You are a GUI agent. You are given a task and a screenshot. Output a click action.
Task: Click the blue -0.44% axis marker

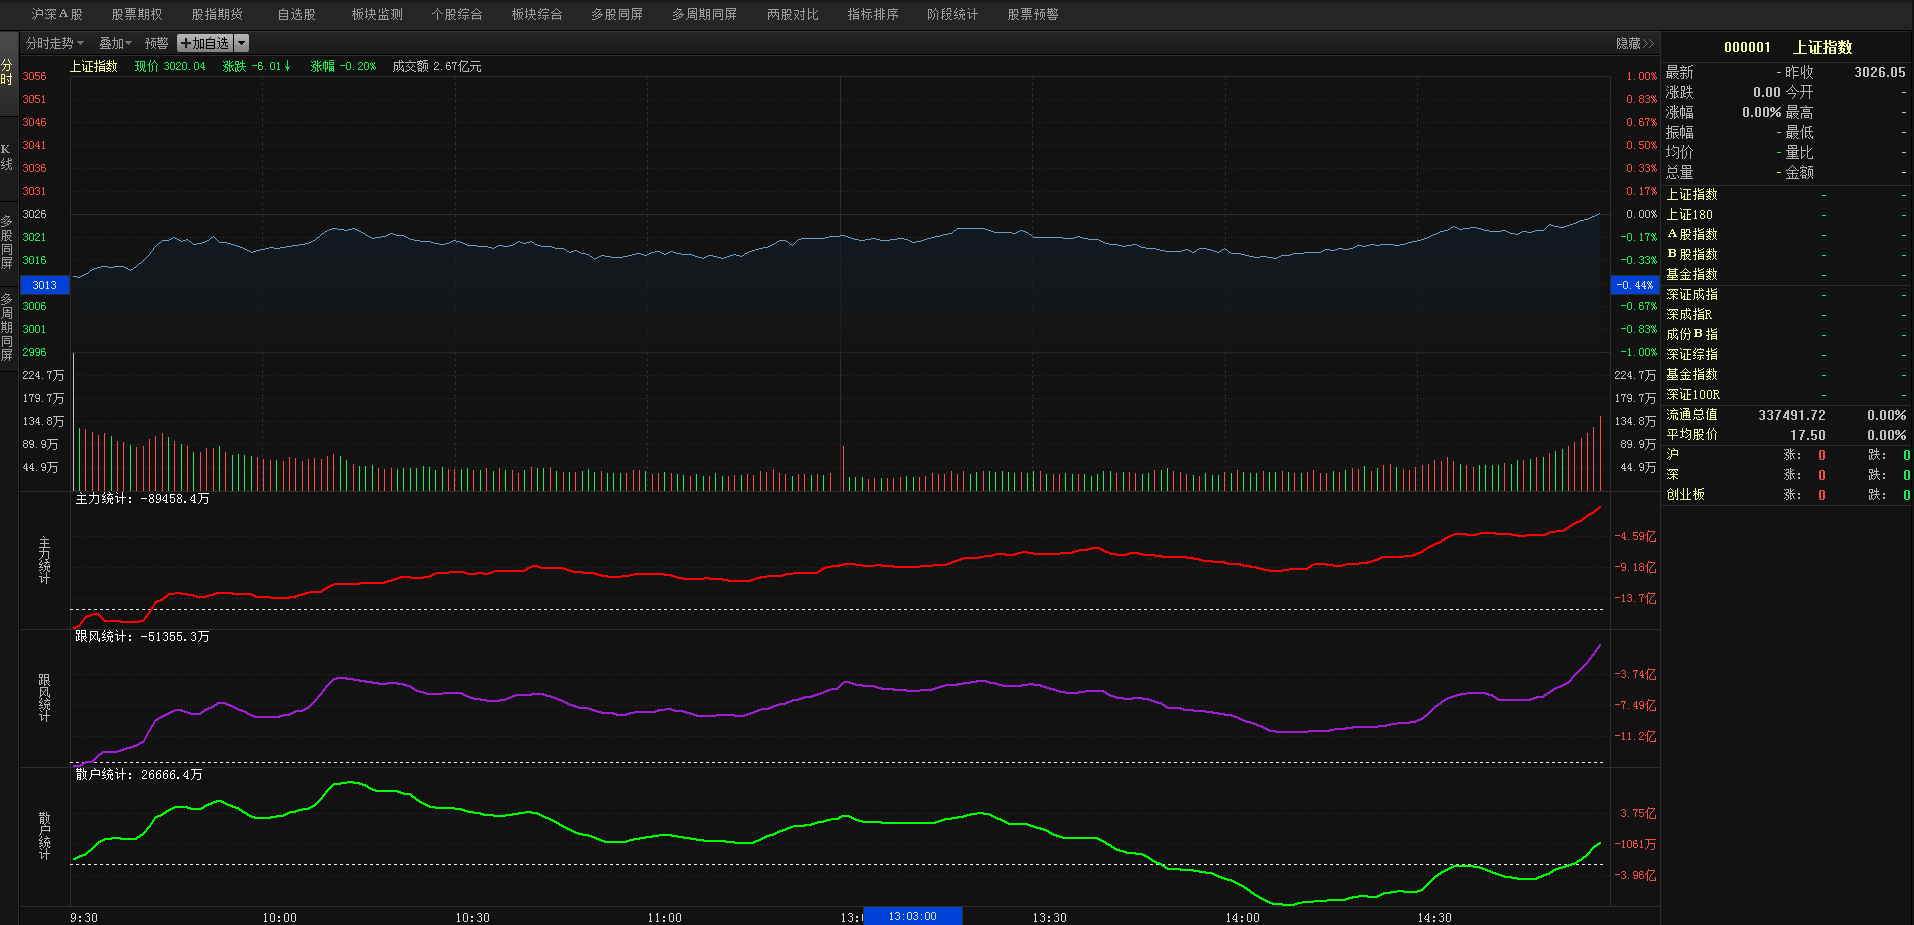click(x=1636, y=285)
